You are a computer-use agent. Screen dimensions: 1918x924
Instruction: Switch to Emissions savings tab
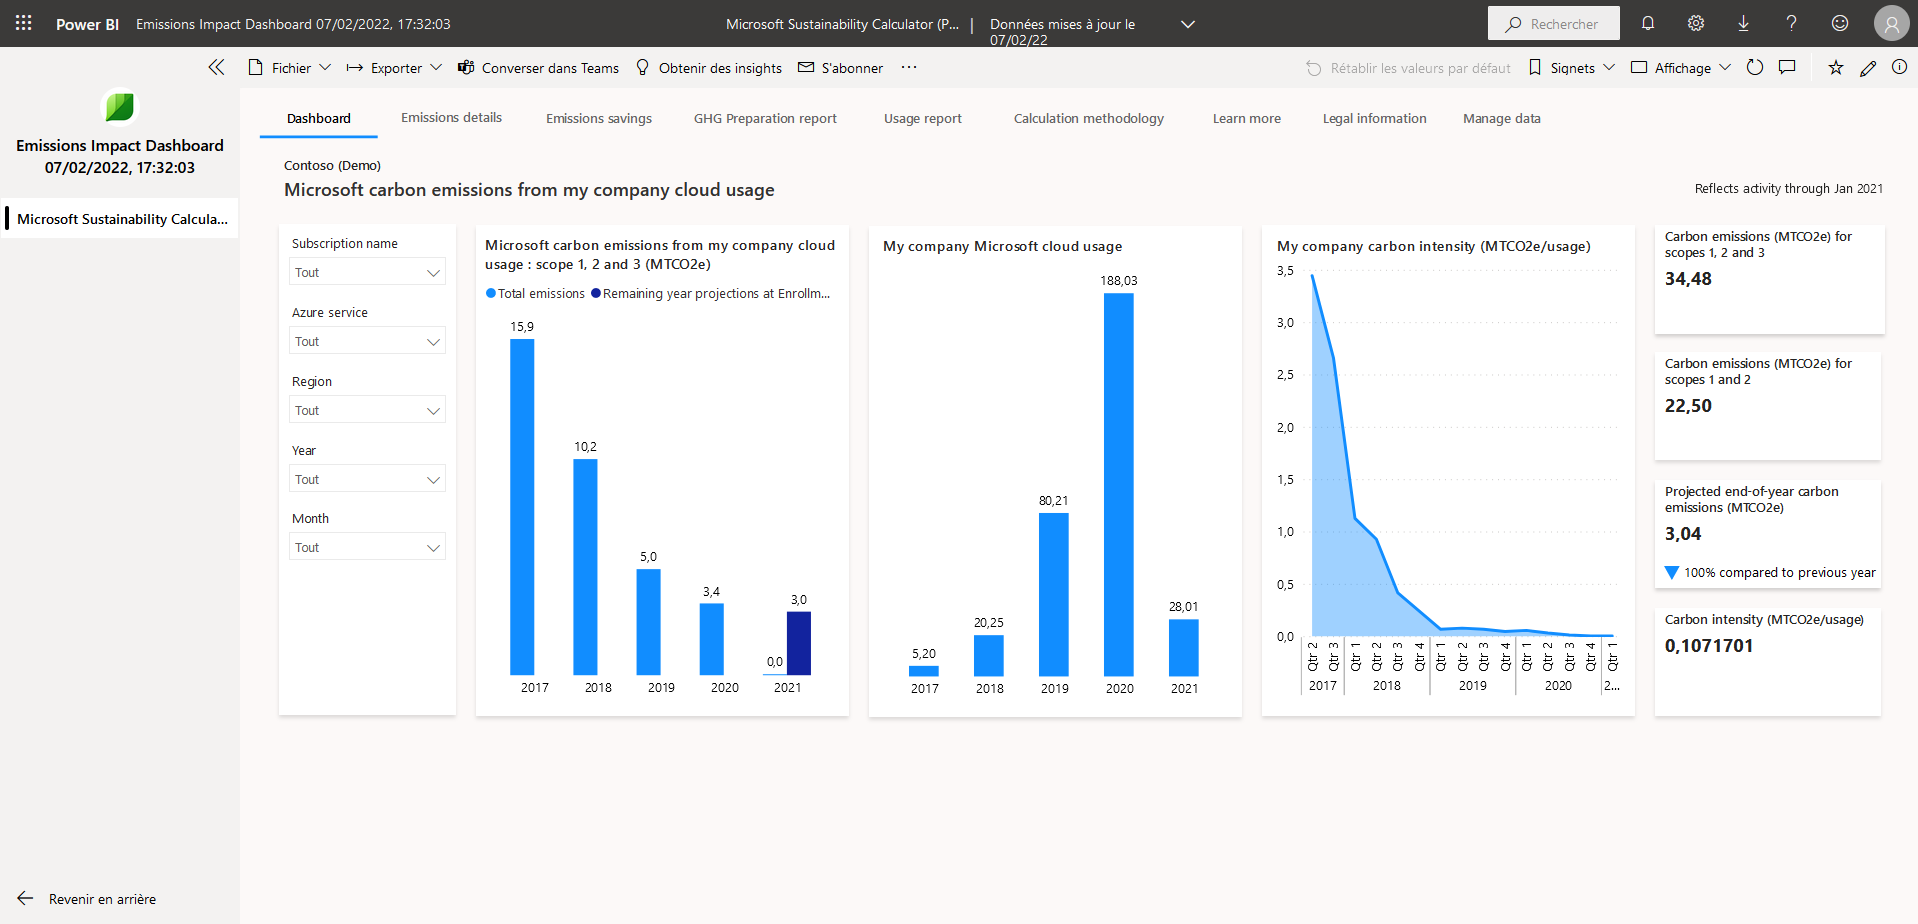[x=599, y=118]
